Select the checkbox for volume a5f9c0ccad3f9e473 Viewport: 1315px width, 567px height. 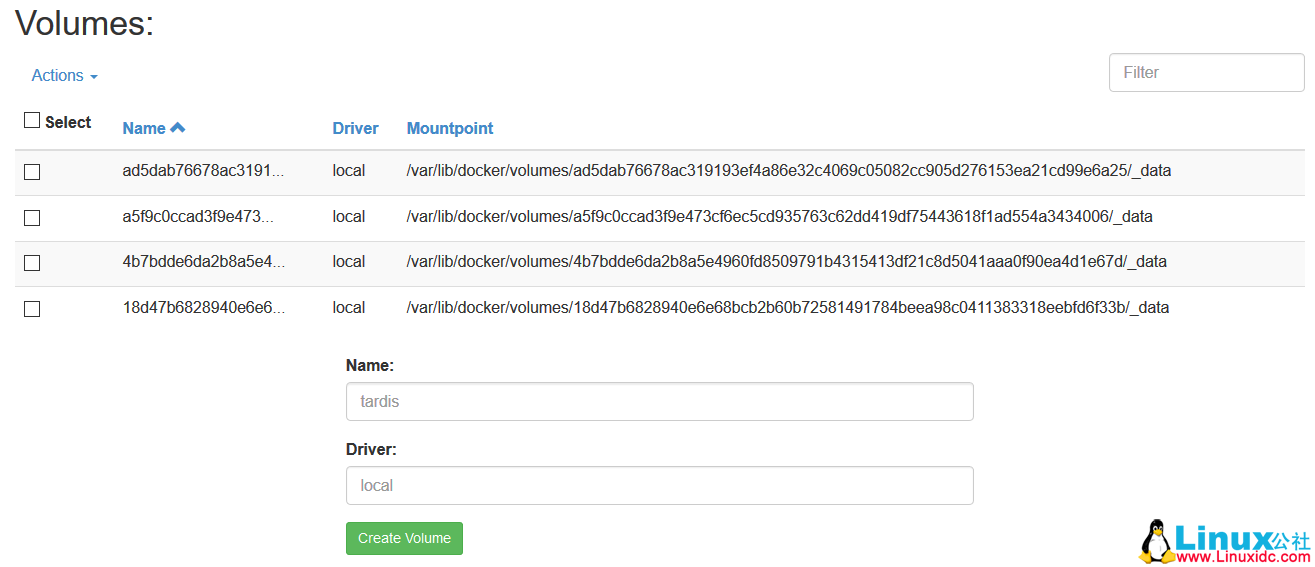tap(32, 218)
